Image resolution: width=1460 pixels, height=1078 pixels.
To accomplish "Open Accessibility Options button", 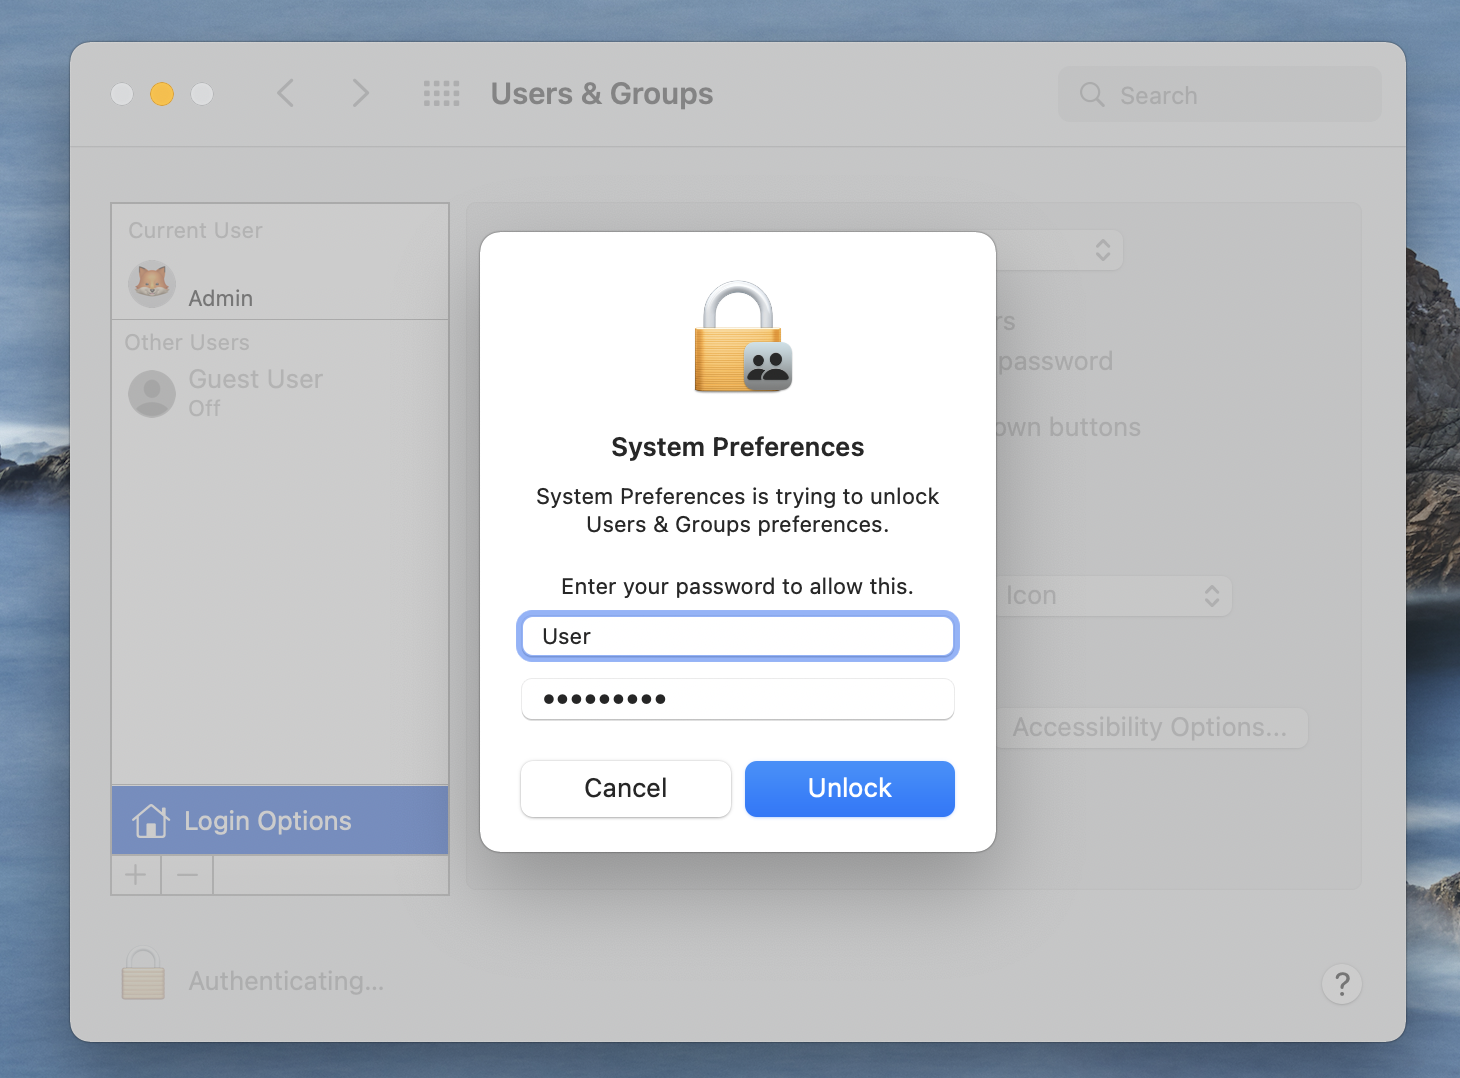I will (1150, 727).
